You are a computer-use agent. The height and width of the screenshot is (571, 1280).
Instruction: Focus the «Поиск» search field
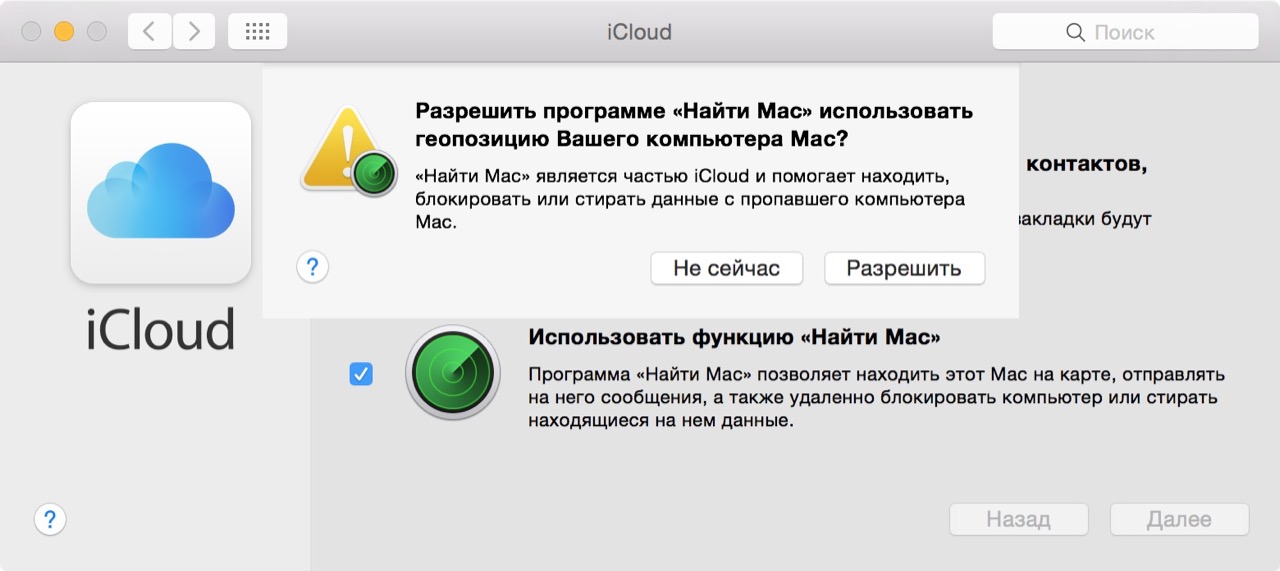pos(1140,33)
